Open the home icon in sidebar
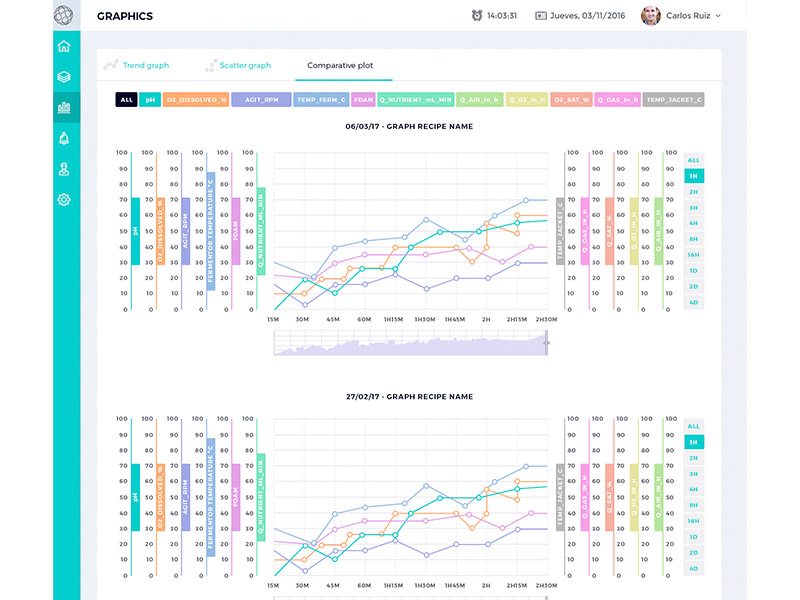 pyautogui.click(x=64, y=46)
